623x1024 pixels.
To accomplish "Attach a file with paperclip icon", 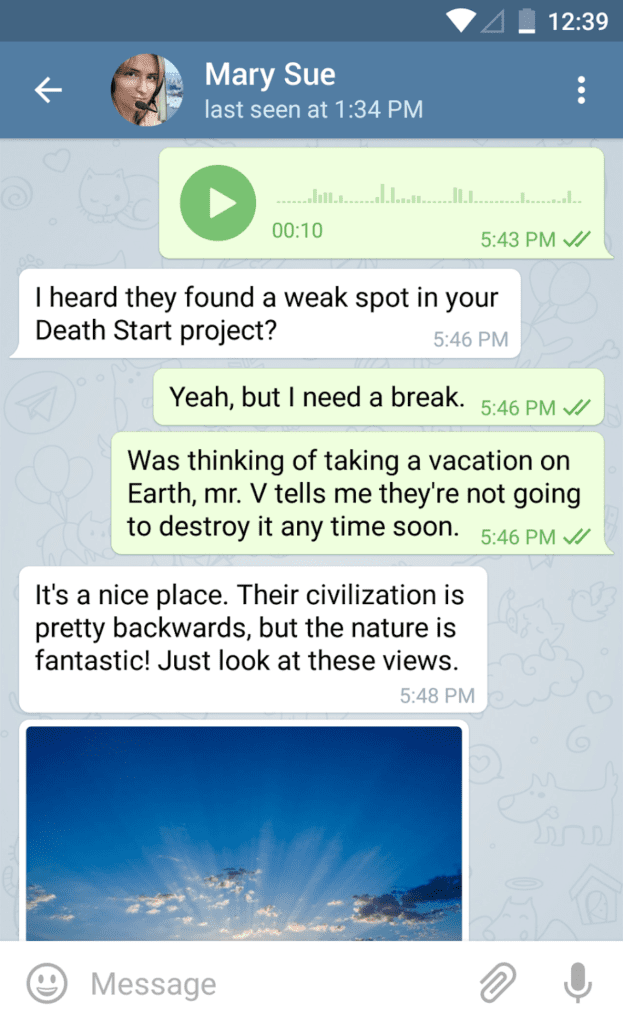I will 498,982.
